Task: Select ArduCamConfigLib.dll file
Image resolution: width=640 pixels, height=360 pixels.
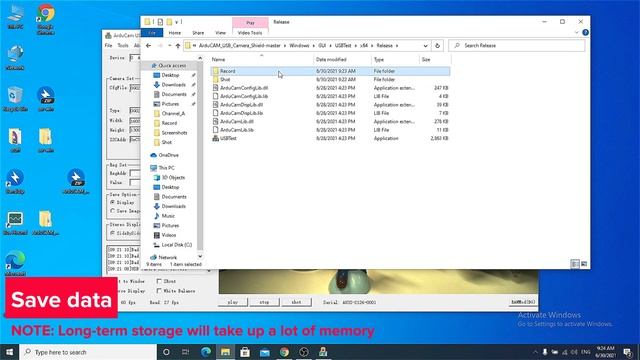Action: tap(244, 88)
